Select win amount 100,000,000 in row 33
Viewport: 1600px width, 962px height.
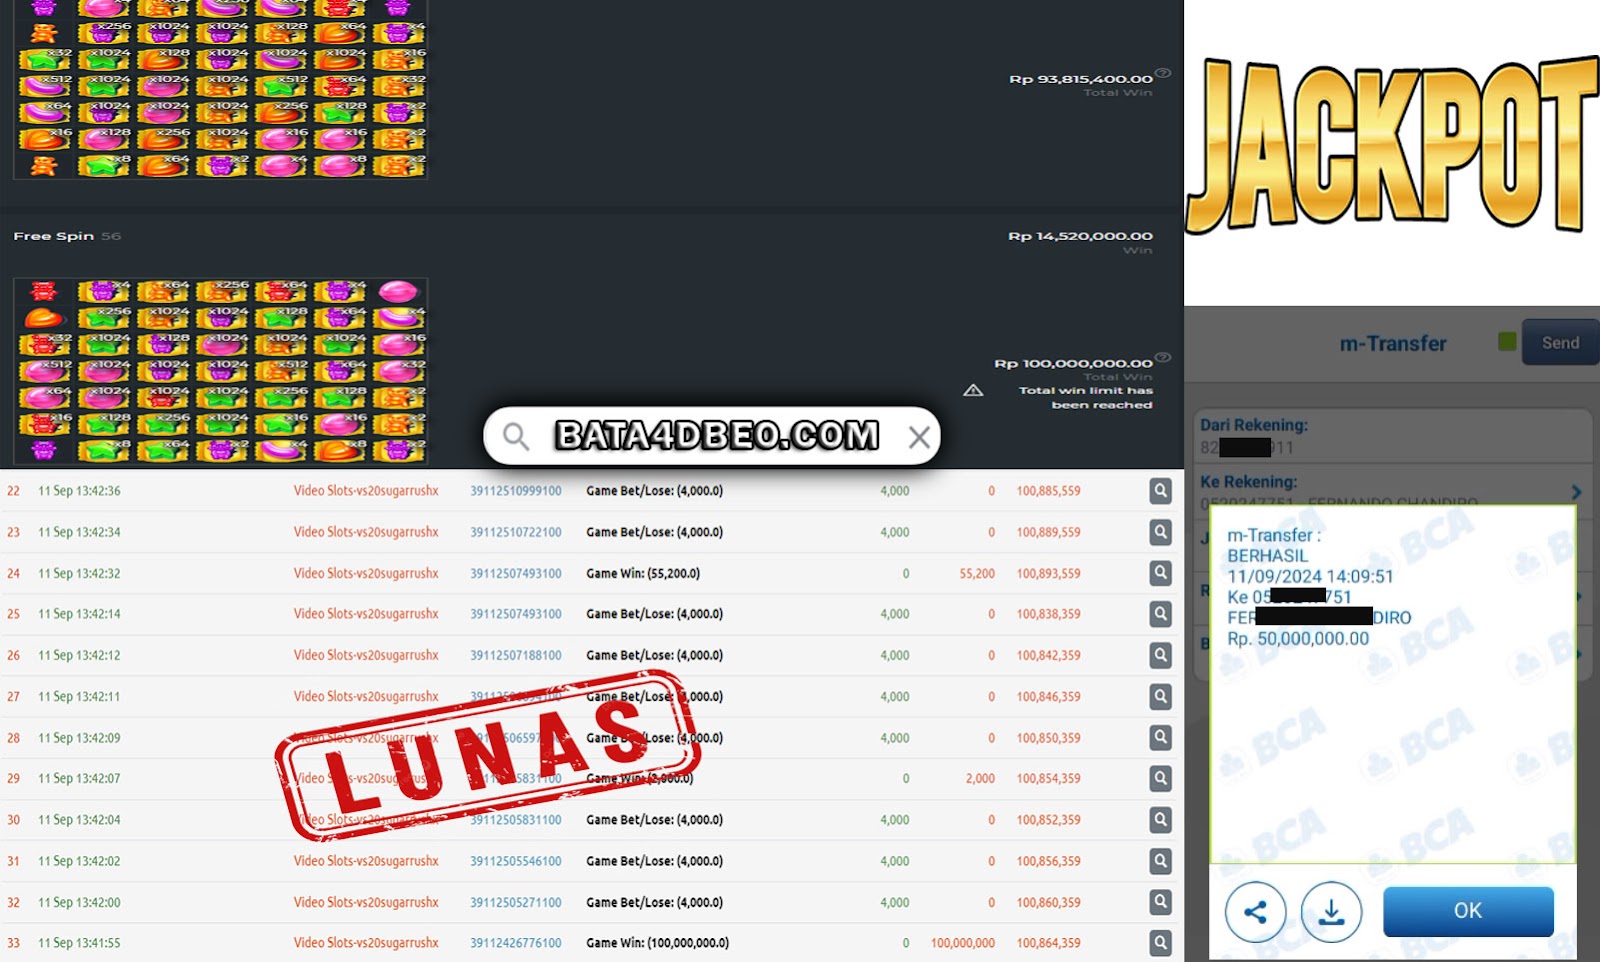pos(962,943)
